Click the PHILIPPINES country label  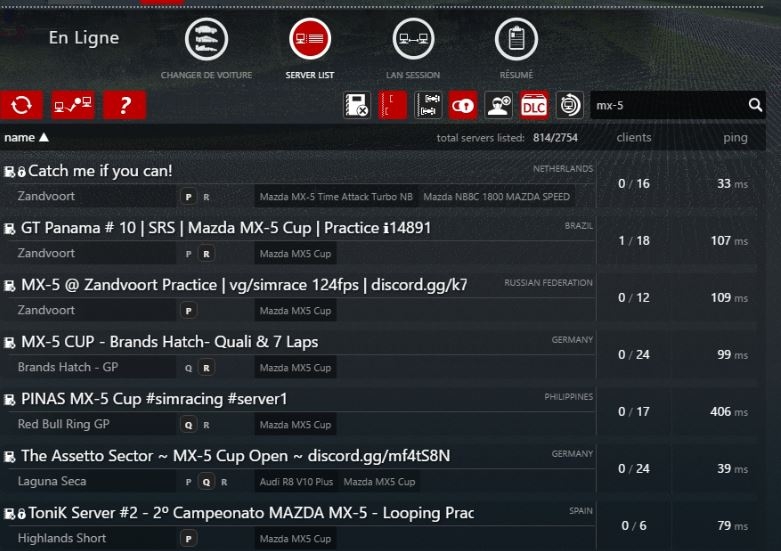click(568, 397)
